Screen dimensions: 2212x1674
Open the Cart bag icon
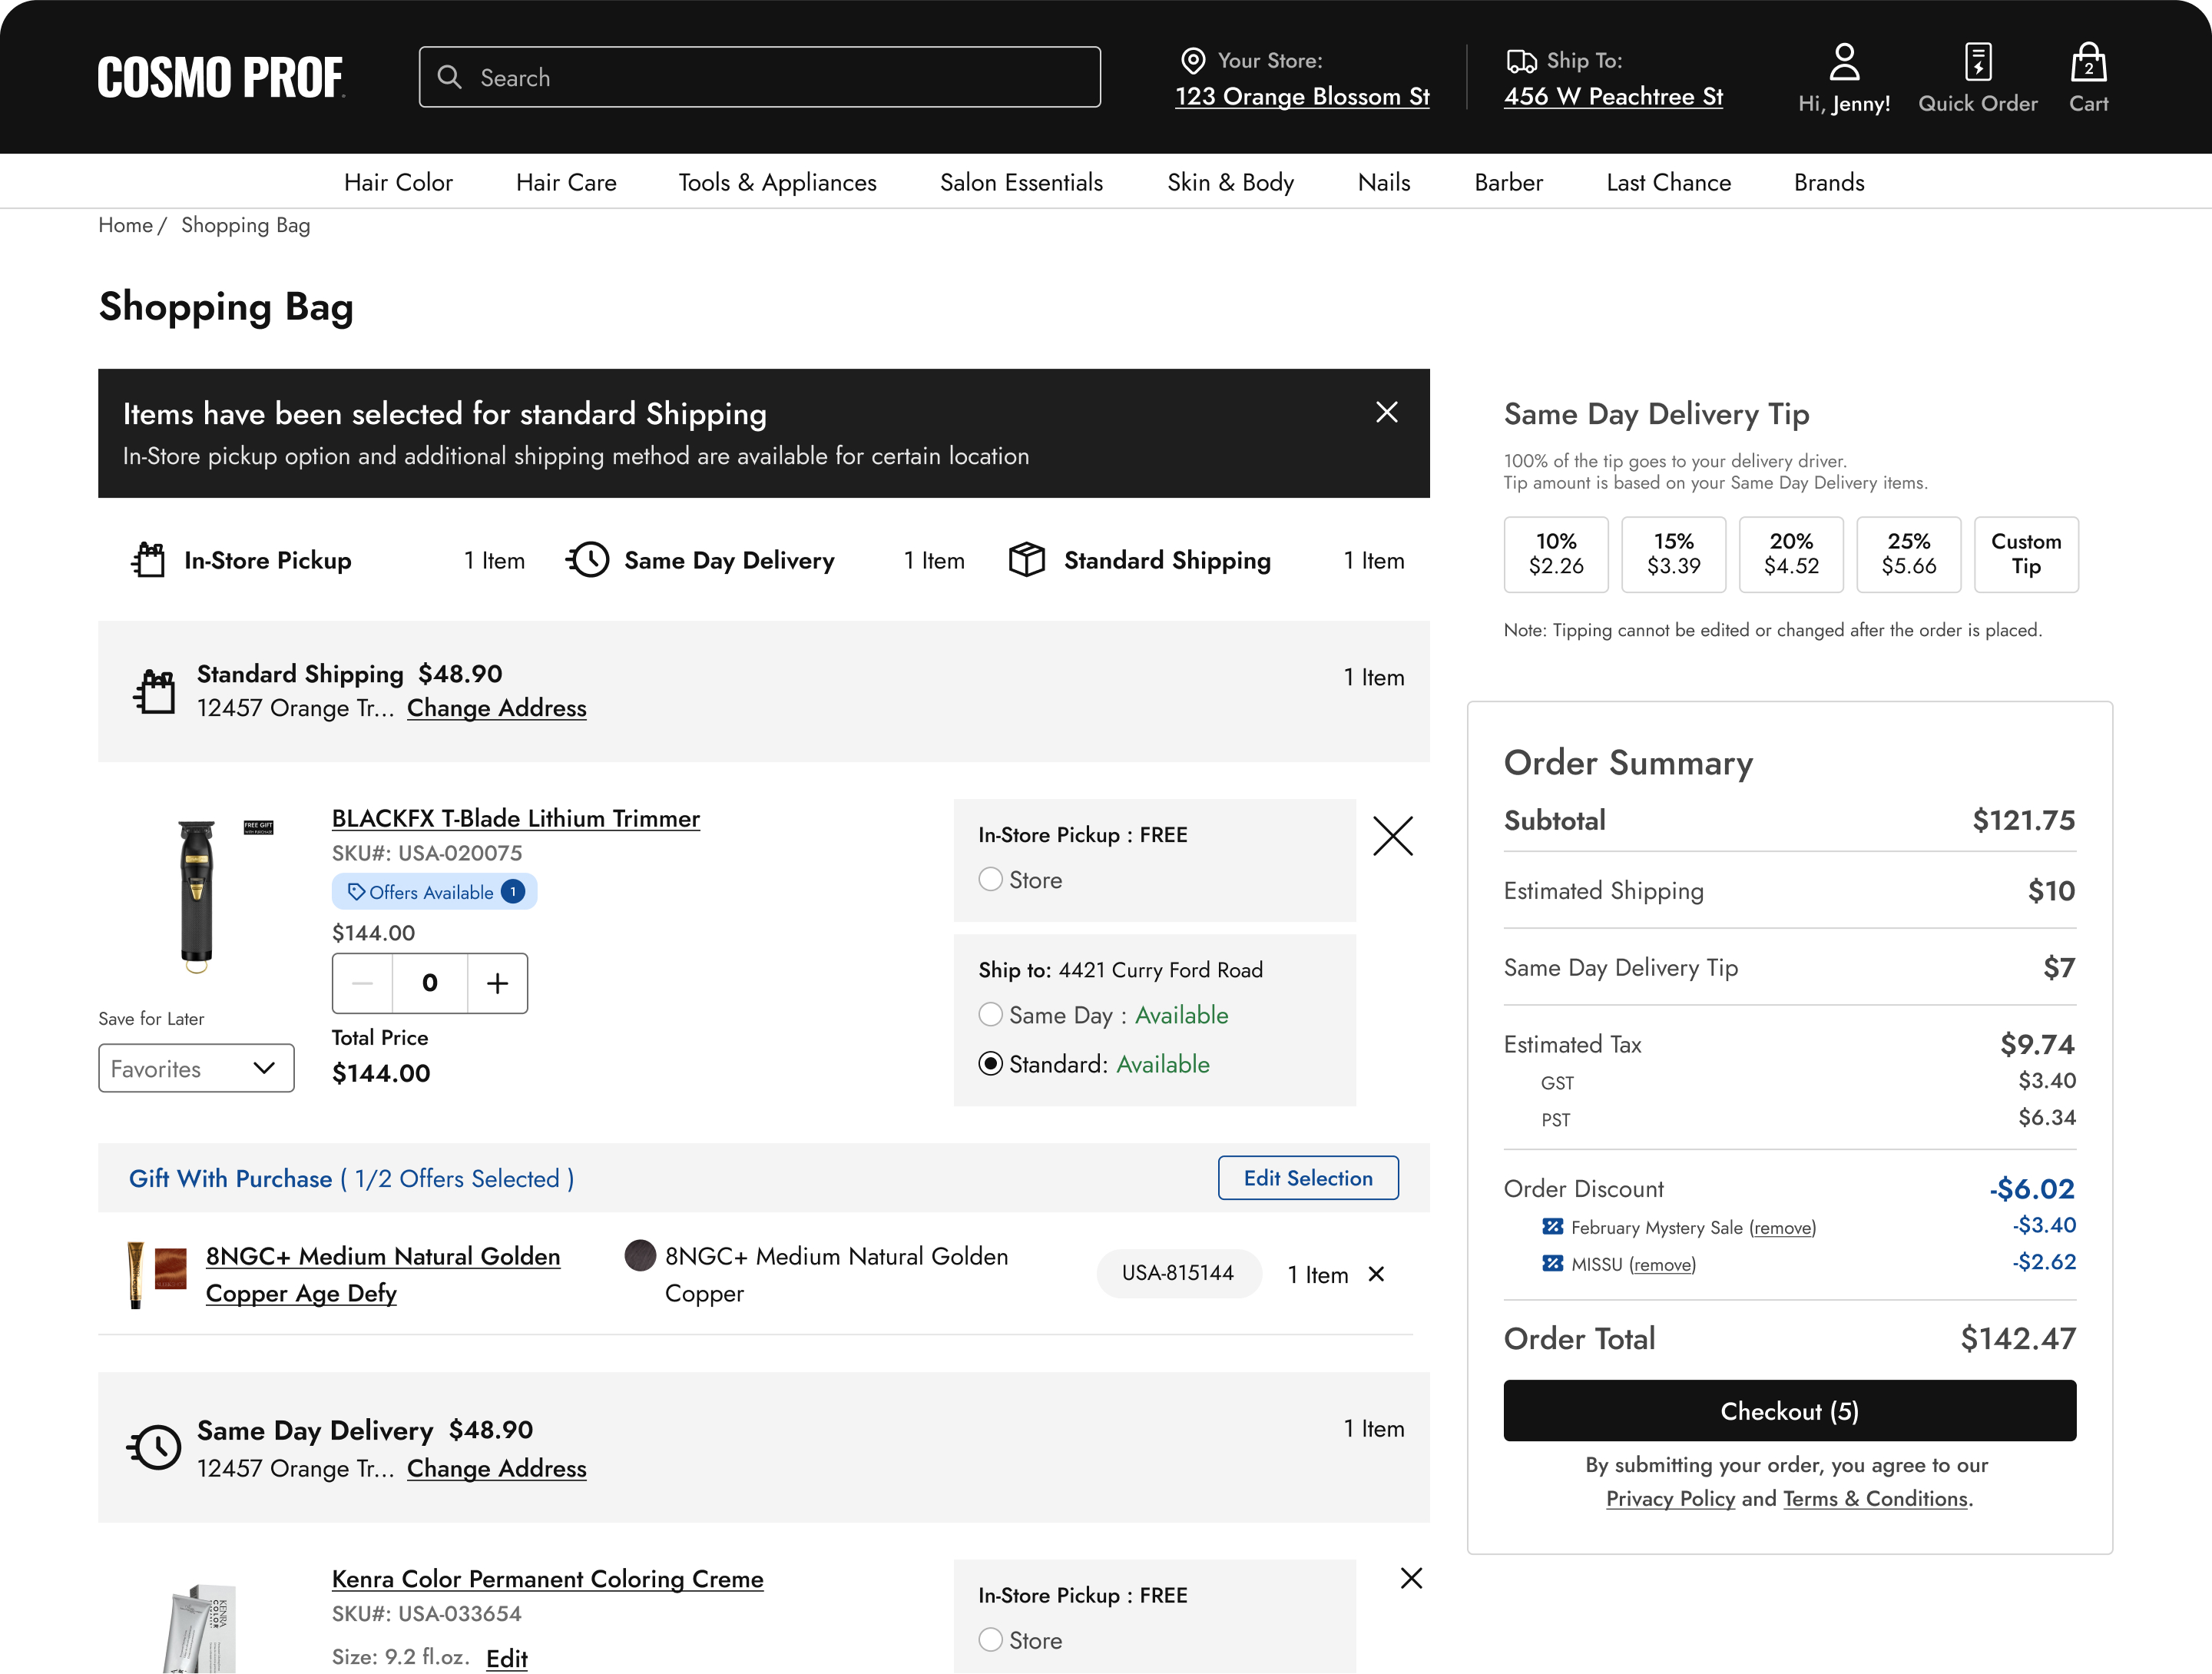click(x=2088, y=62)
